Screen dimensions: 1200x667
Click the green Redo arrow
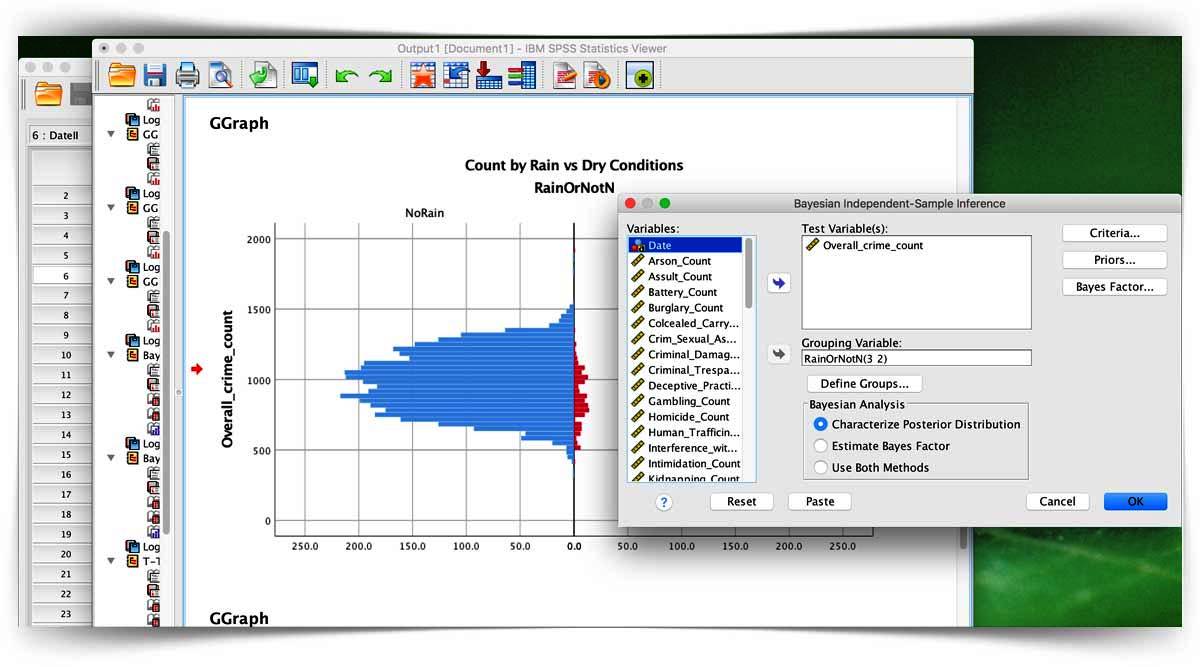(x=380, y=76)
